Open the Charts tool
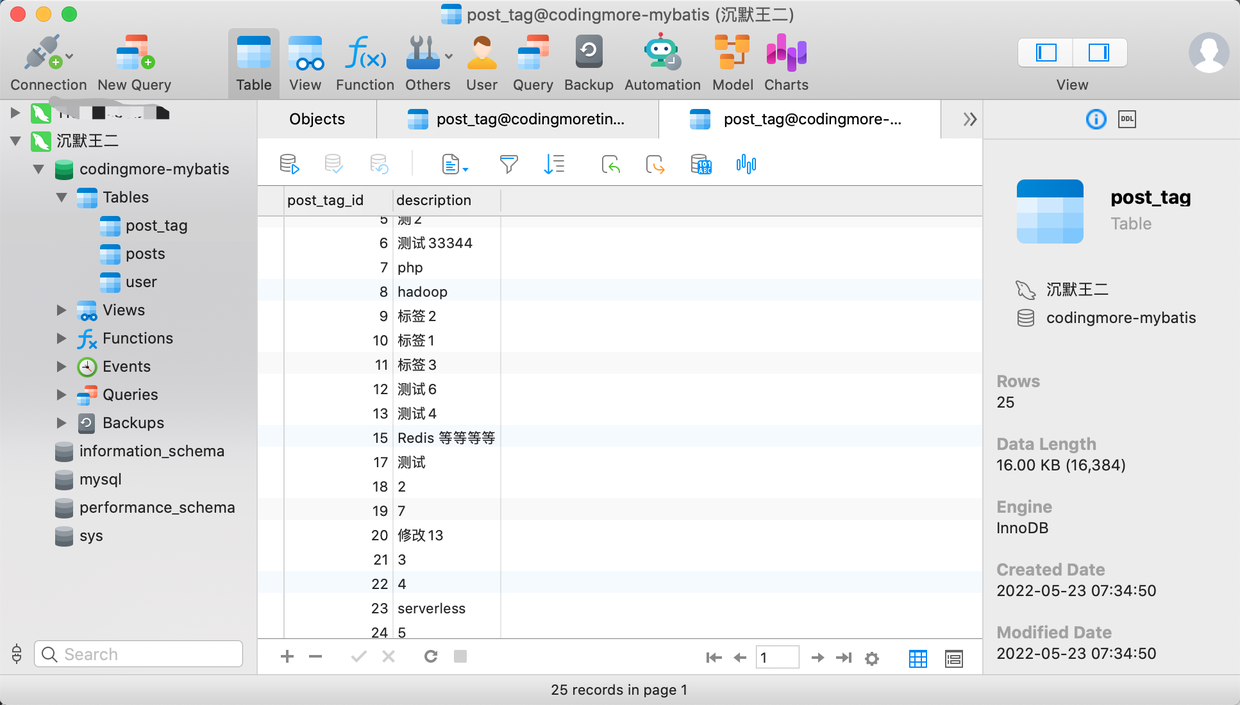 (x=786, y=62)
